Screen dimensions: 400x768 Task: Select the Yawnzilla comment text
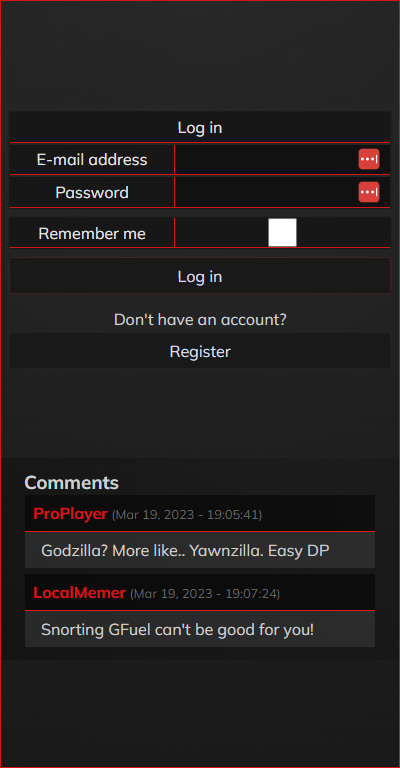(x=185, y=551)
